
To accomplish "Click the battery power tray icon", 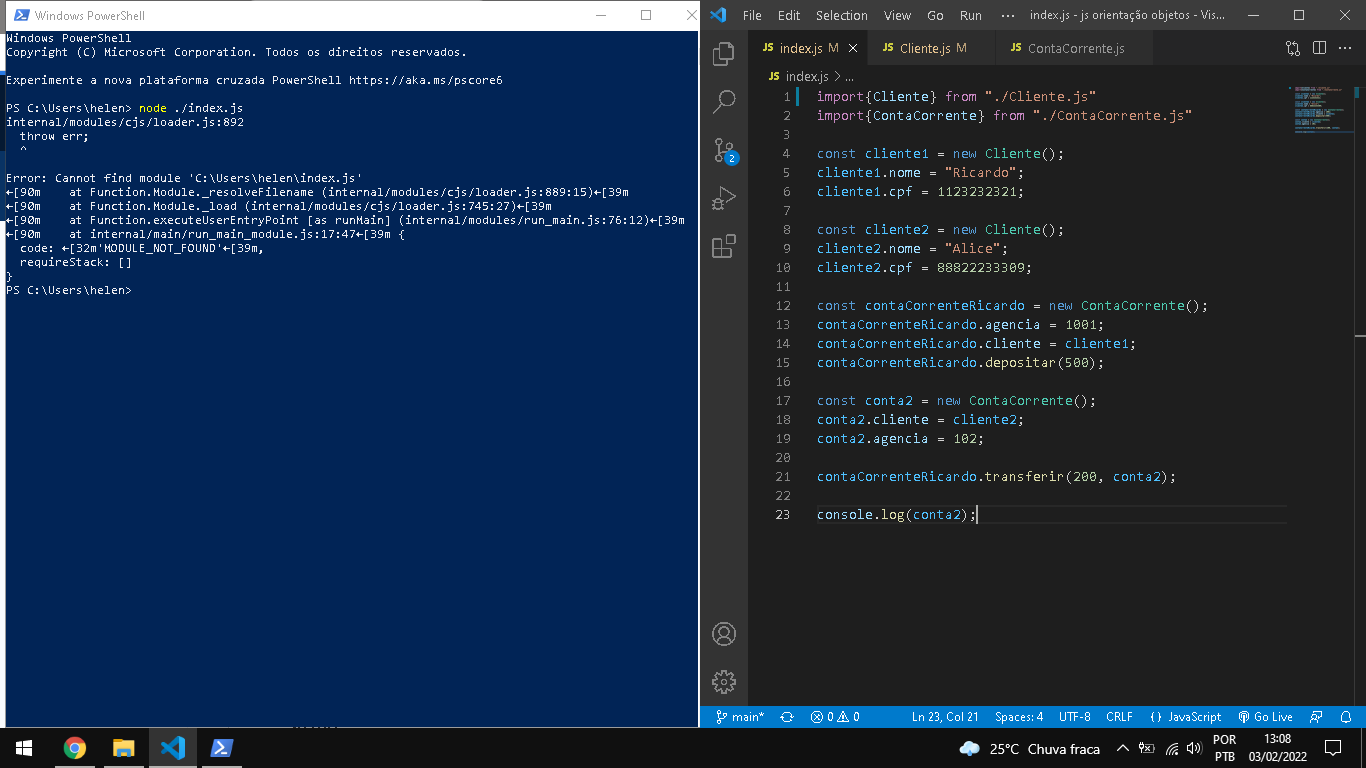I will 1147,748.
